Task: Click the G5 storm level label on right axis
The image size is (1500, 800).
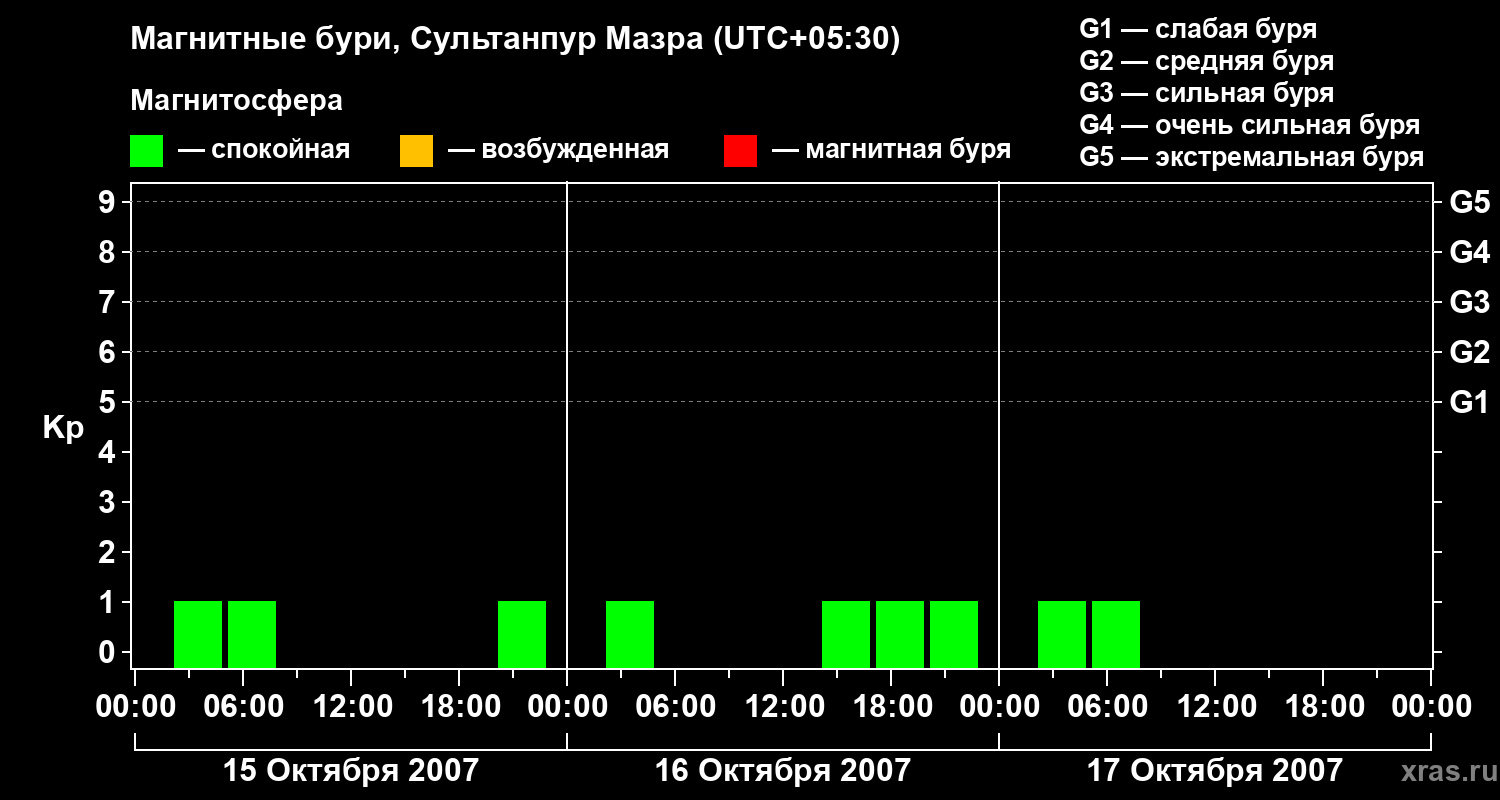Action: [x=1469, y=203]
